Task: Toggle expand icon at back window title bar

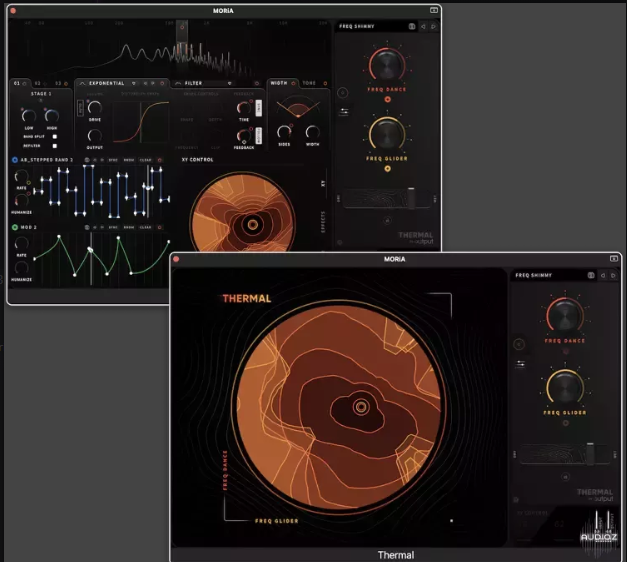Action: [433, 10]
